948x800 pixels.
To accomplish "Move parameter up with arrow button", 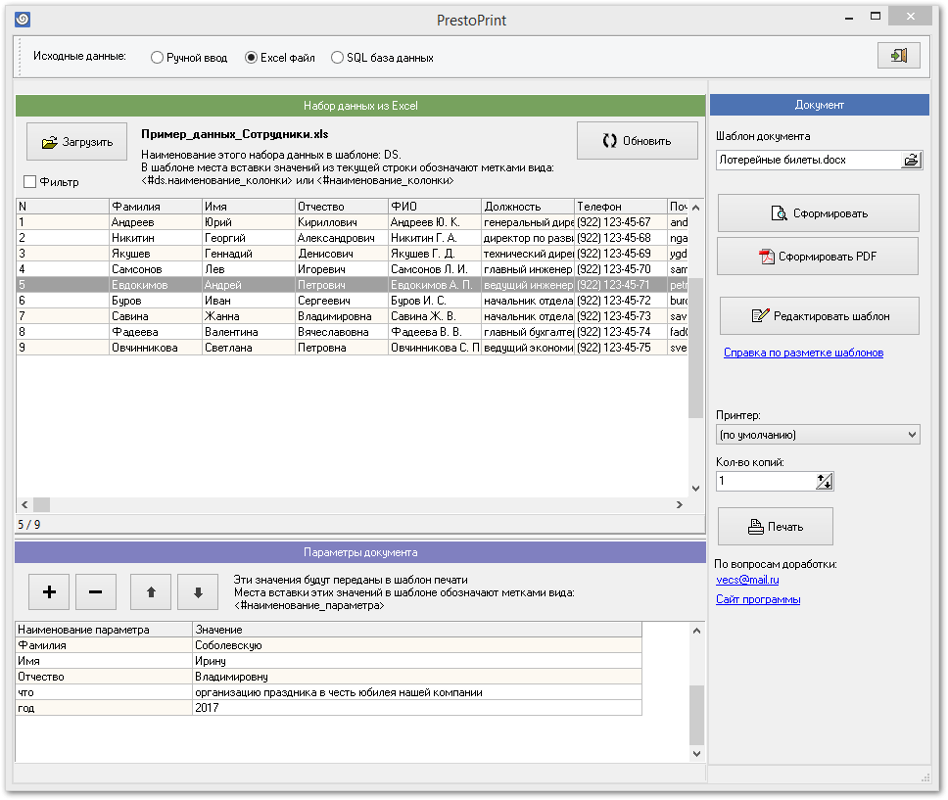I will [x=151, y=592].
